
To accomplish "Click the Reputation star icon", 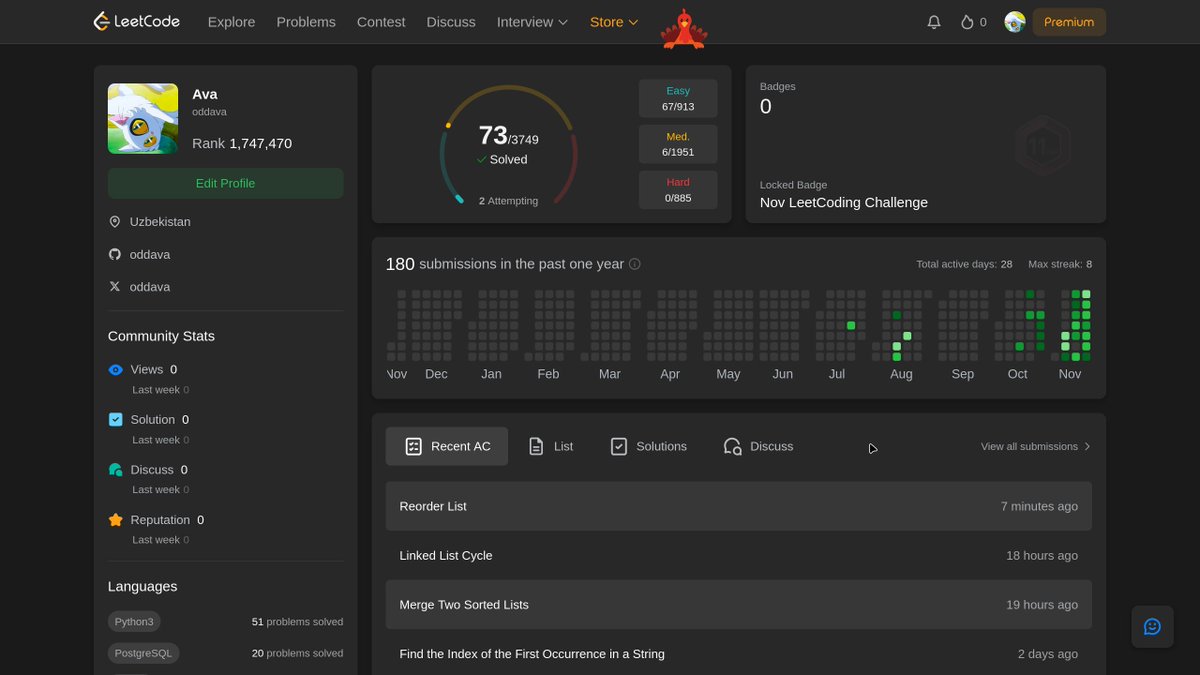I will tap(116, 520).
